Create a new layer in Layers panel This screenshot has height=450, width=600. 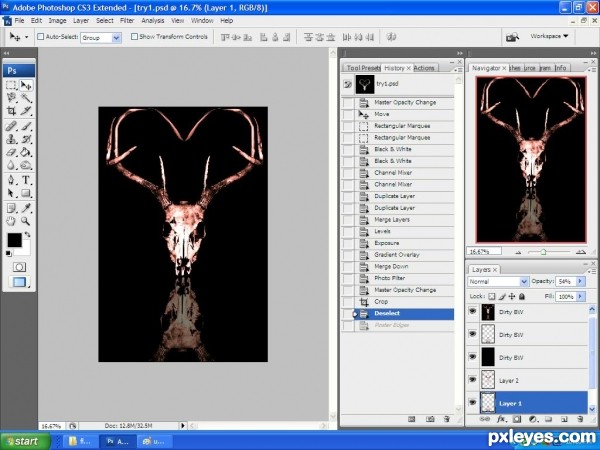click(x=564, y=419)
